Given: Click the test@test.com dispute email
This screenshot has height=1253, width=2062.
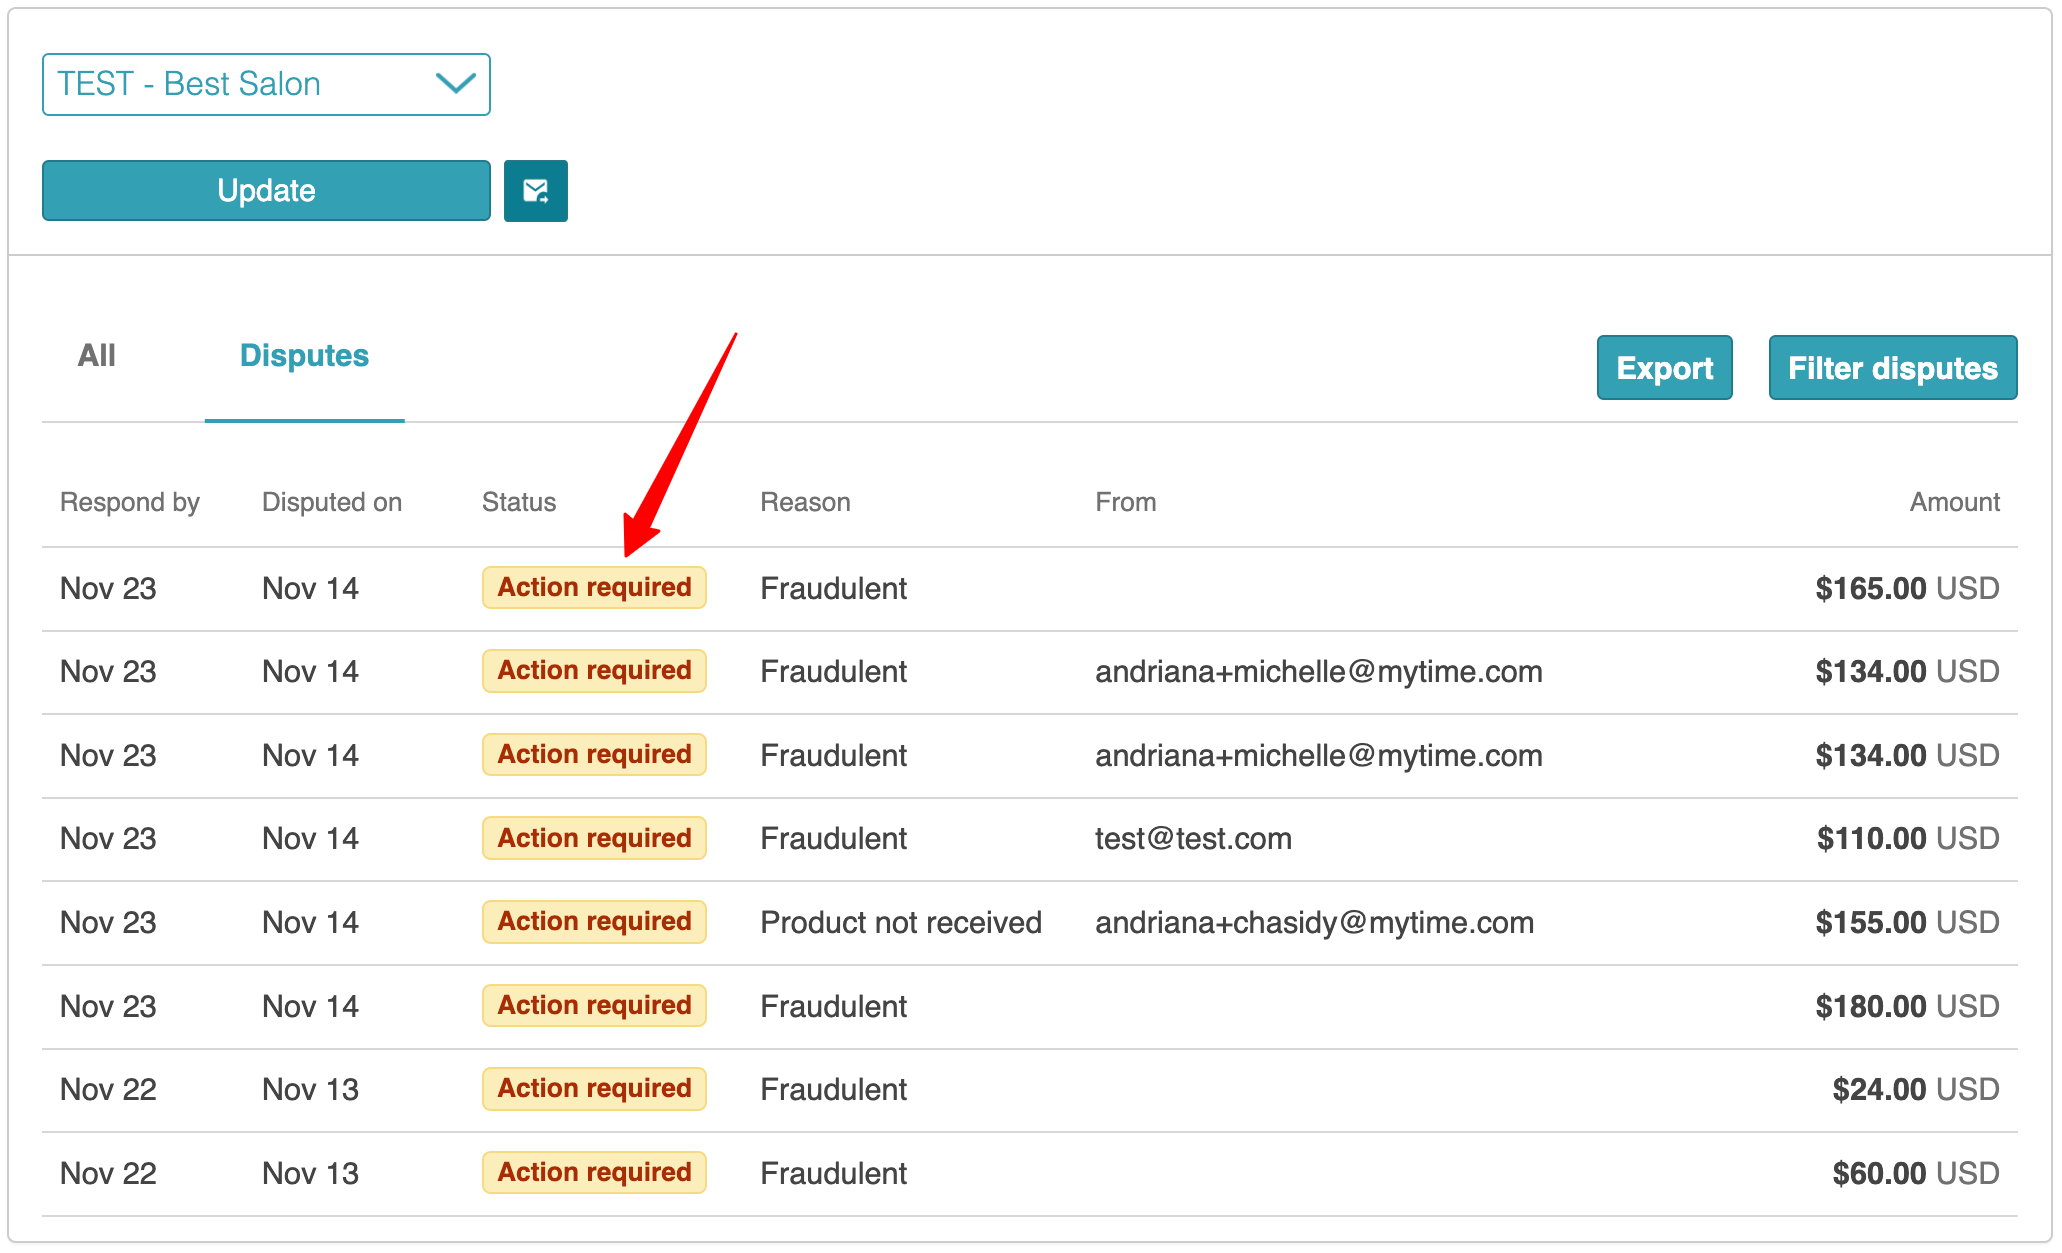Looking at the screenshot, I should [x=1193, y=839].
